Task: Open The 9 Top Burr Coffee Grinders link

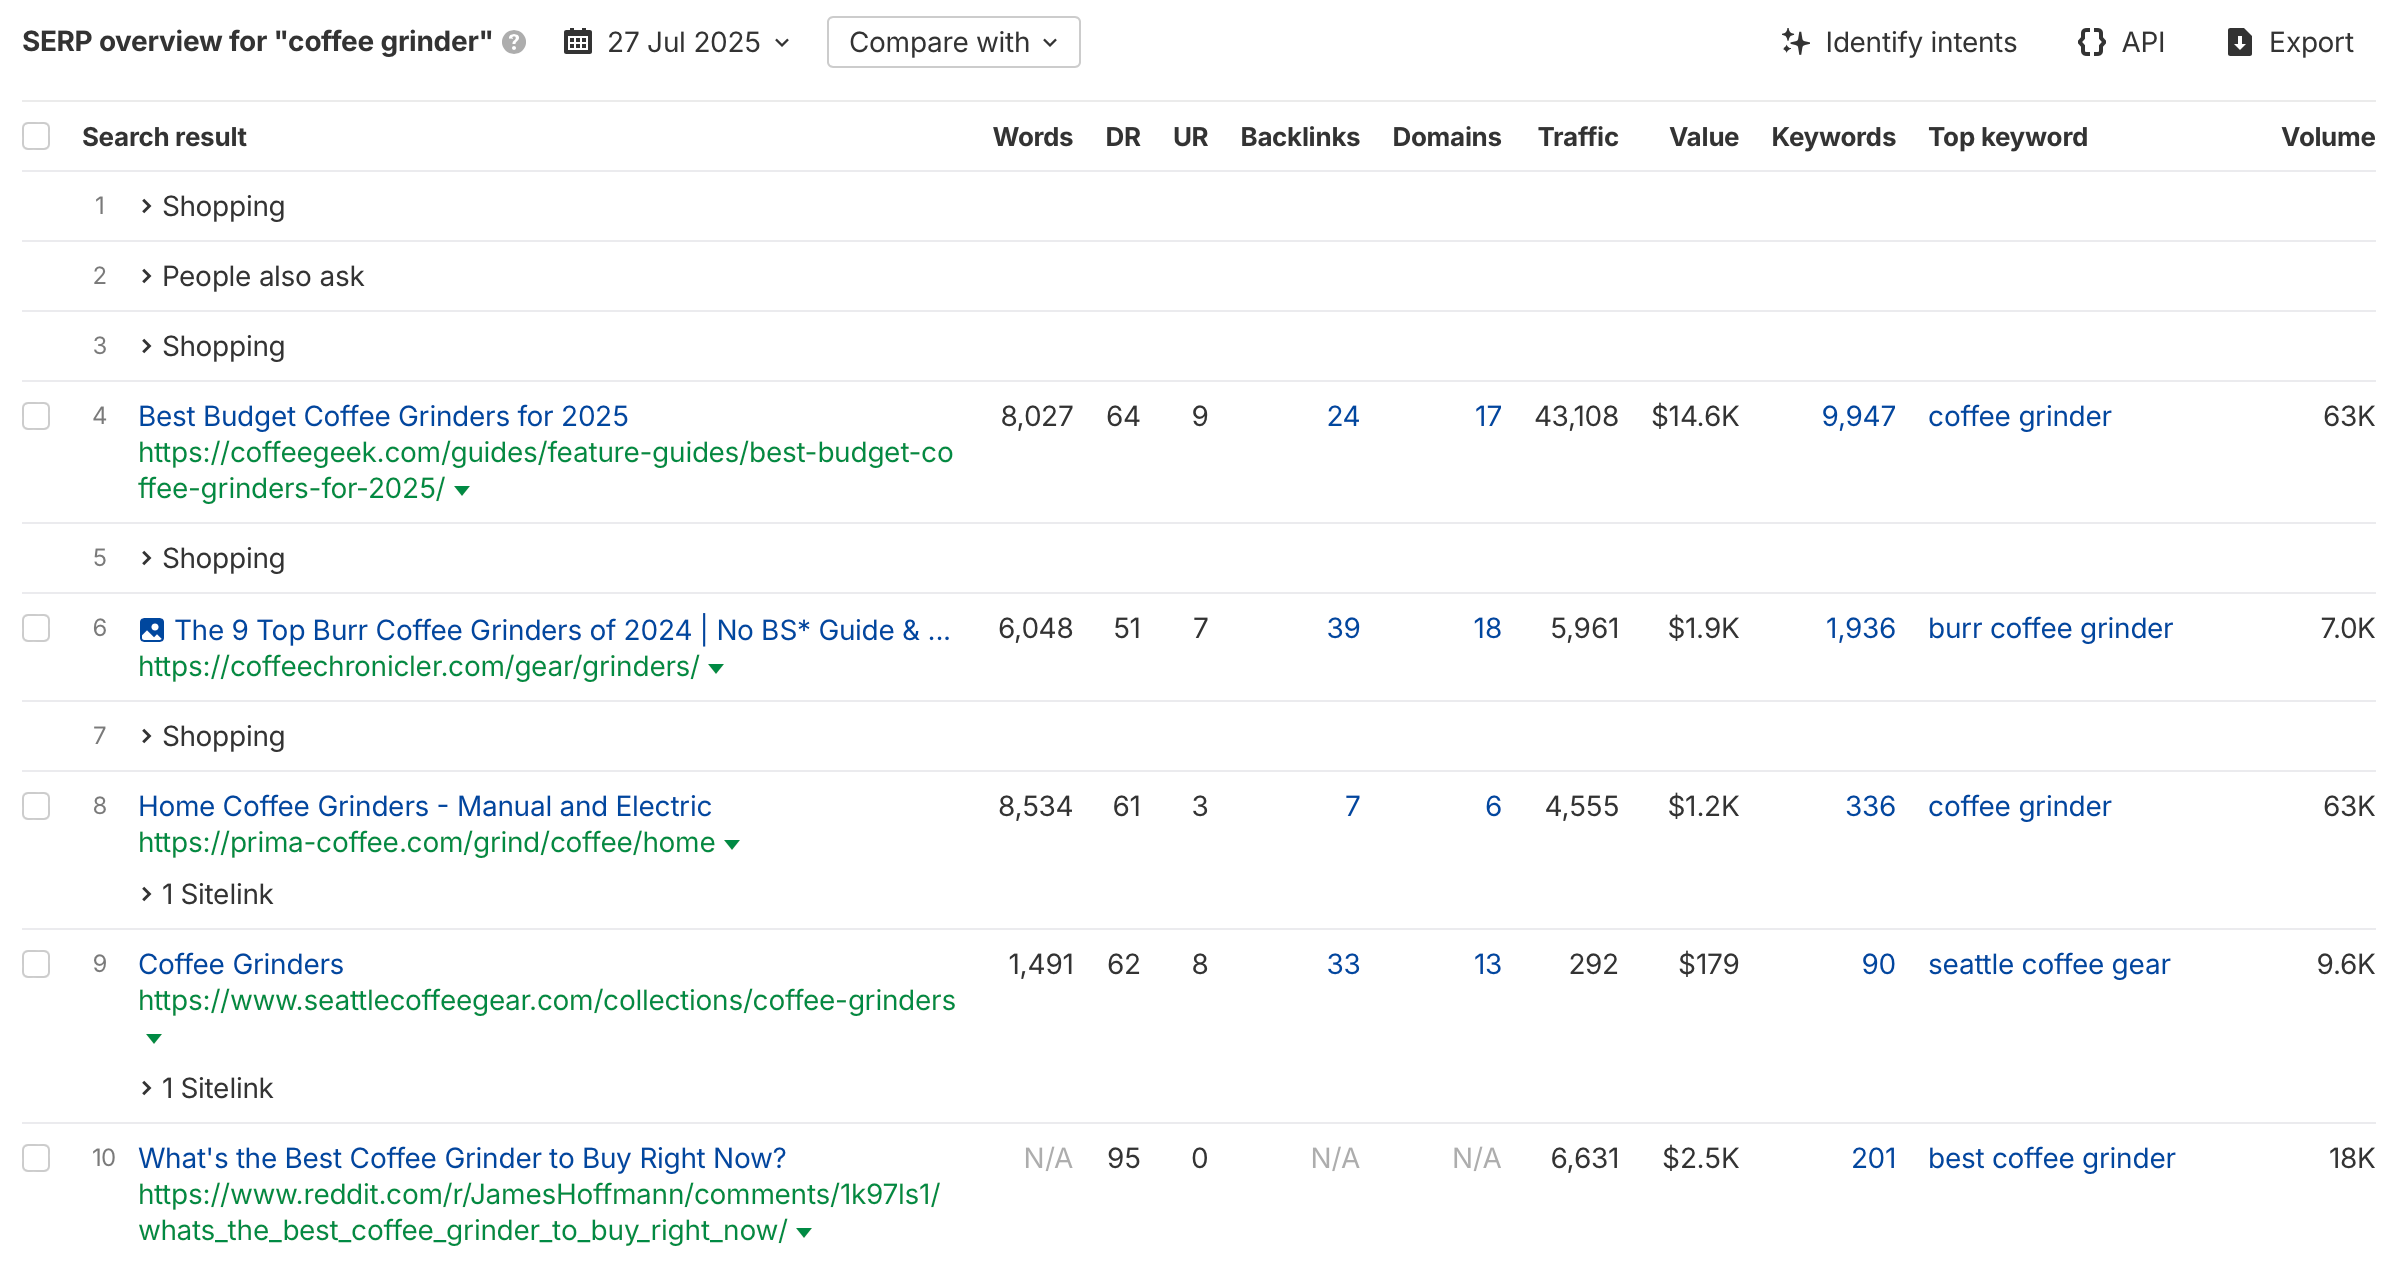Action: pyautogui.click(x=563, y=630)
